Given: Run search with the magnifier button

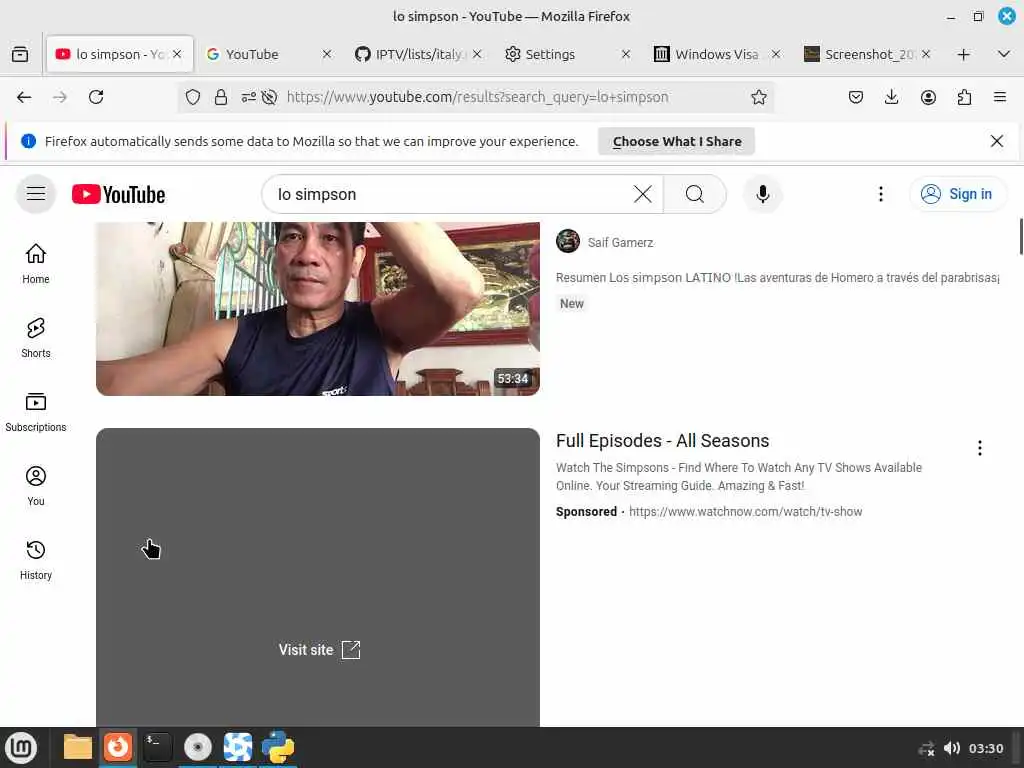Looking at the screenshot, I should click(x=695, y=194).
